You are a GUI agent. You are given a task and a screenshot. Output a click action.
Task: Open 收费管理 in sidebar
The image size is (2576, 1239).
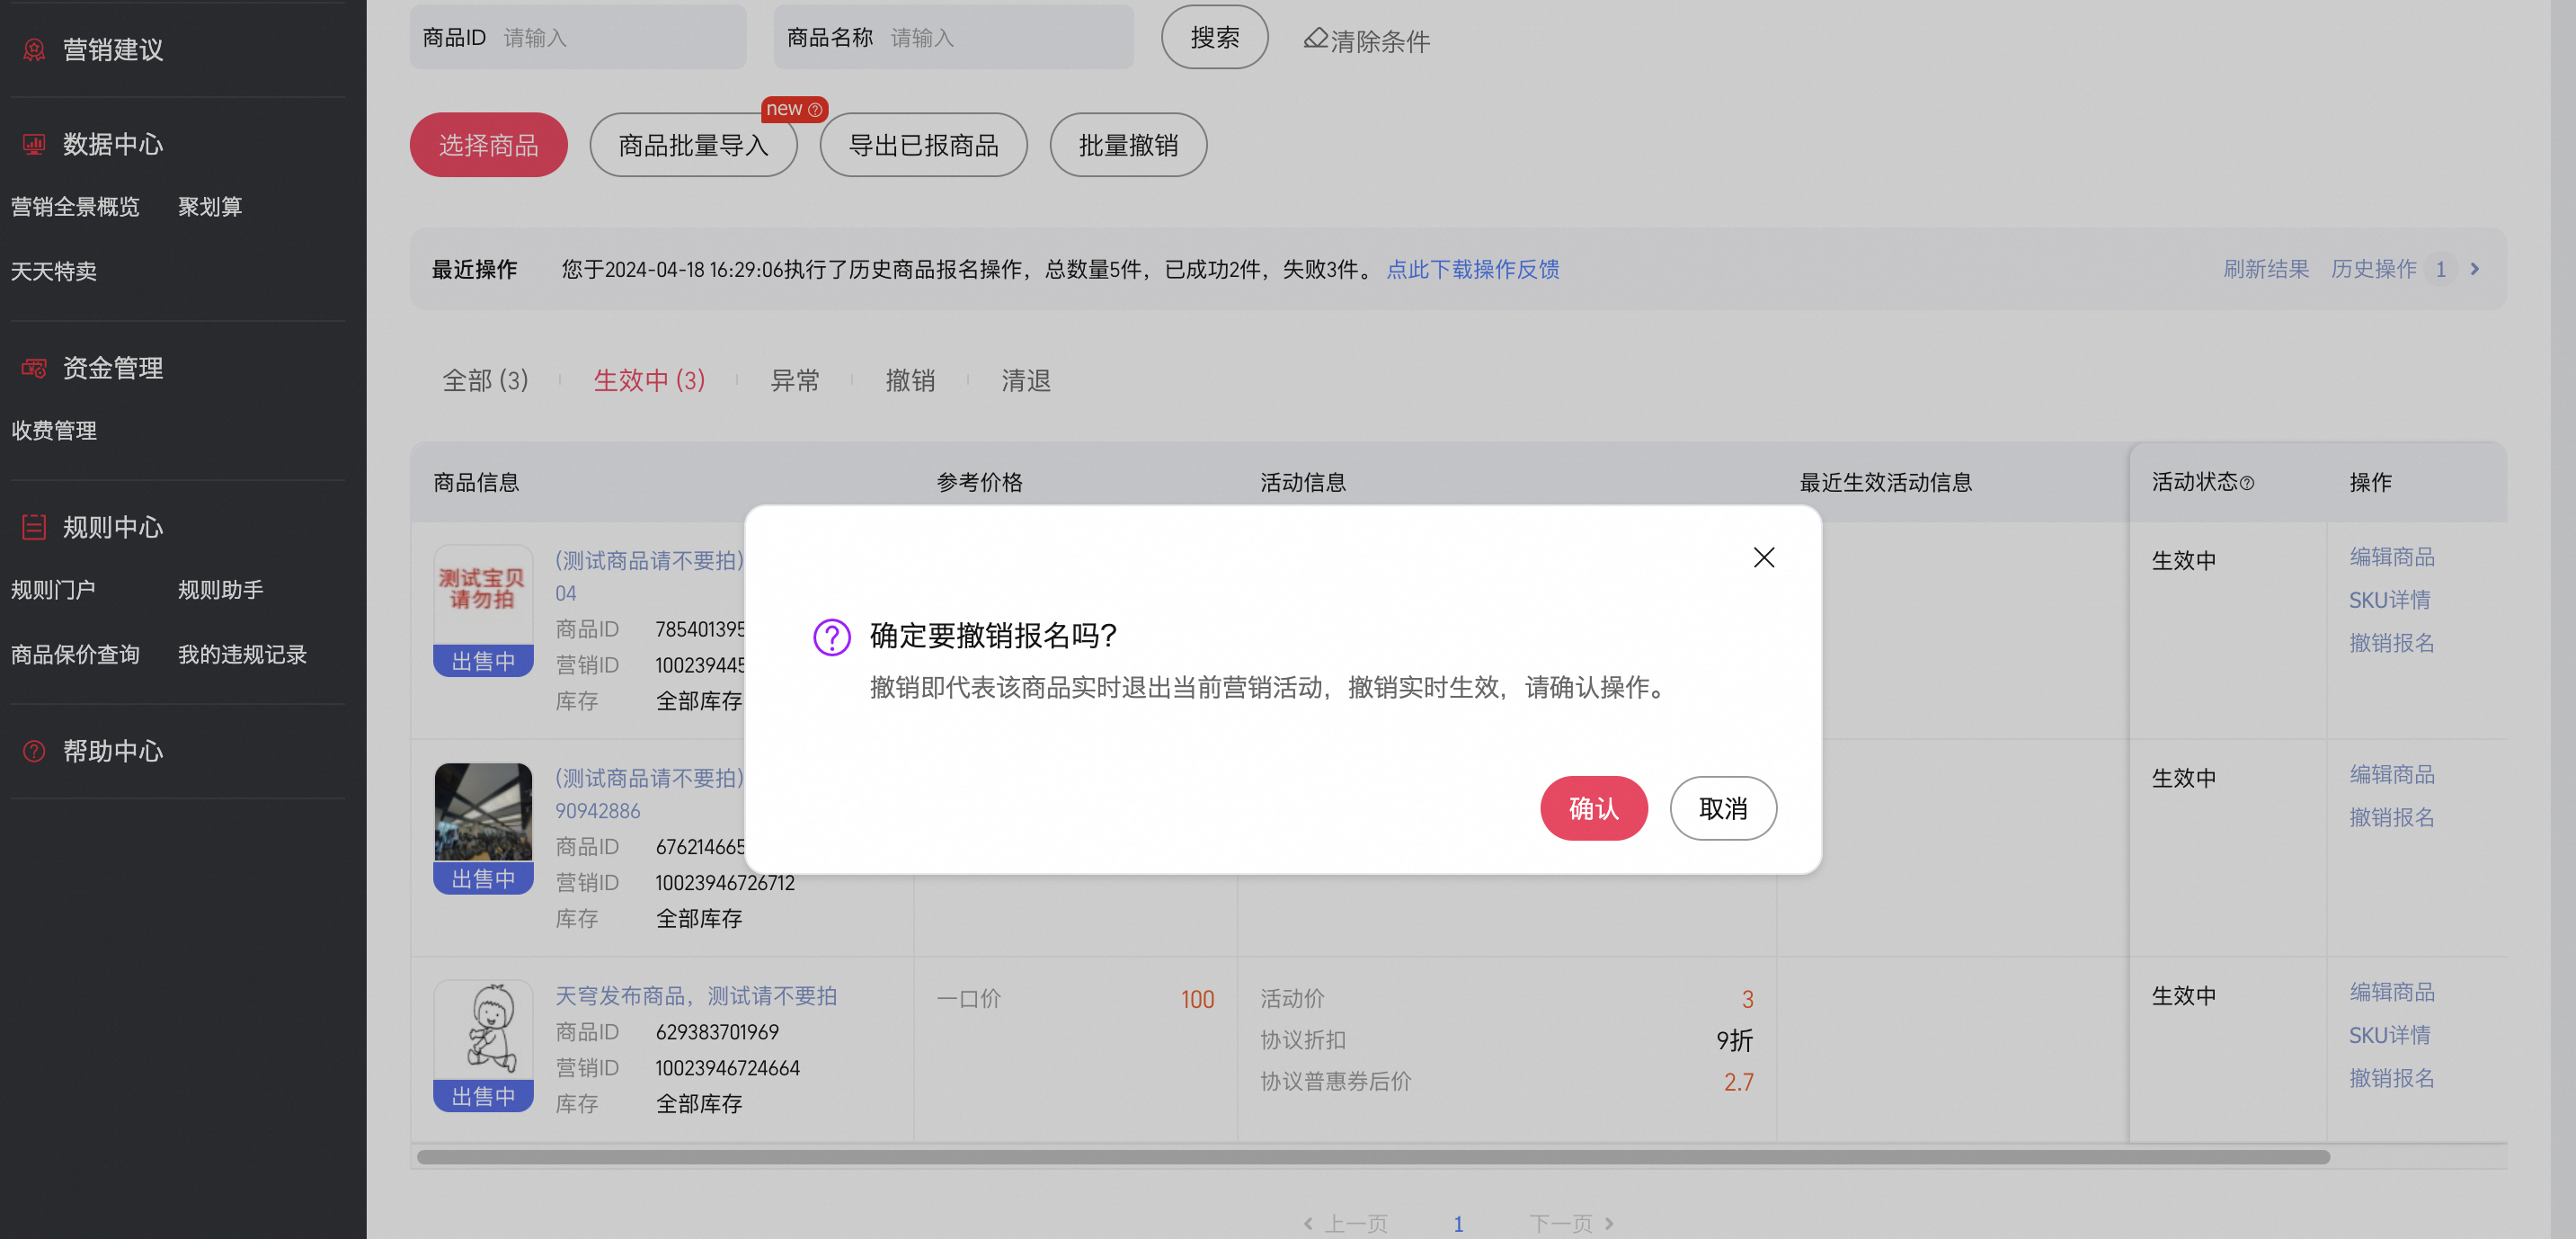(54, 431)
